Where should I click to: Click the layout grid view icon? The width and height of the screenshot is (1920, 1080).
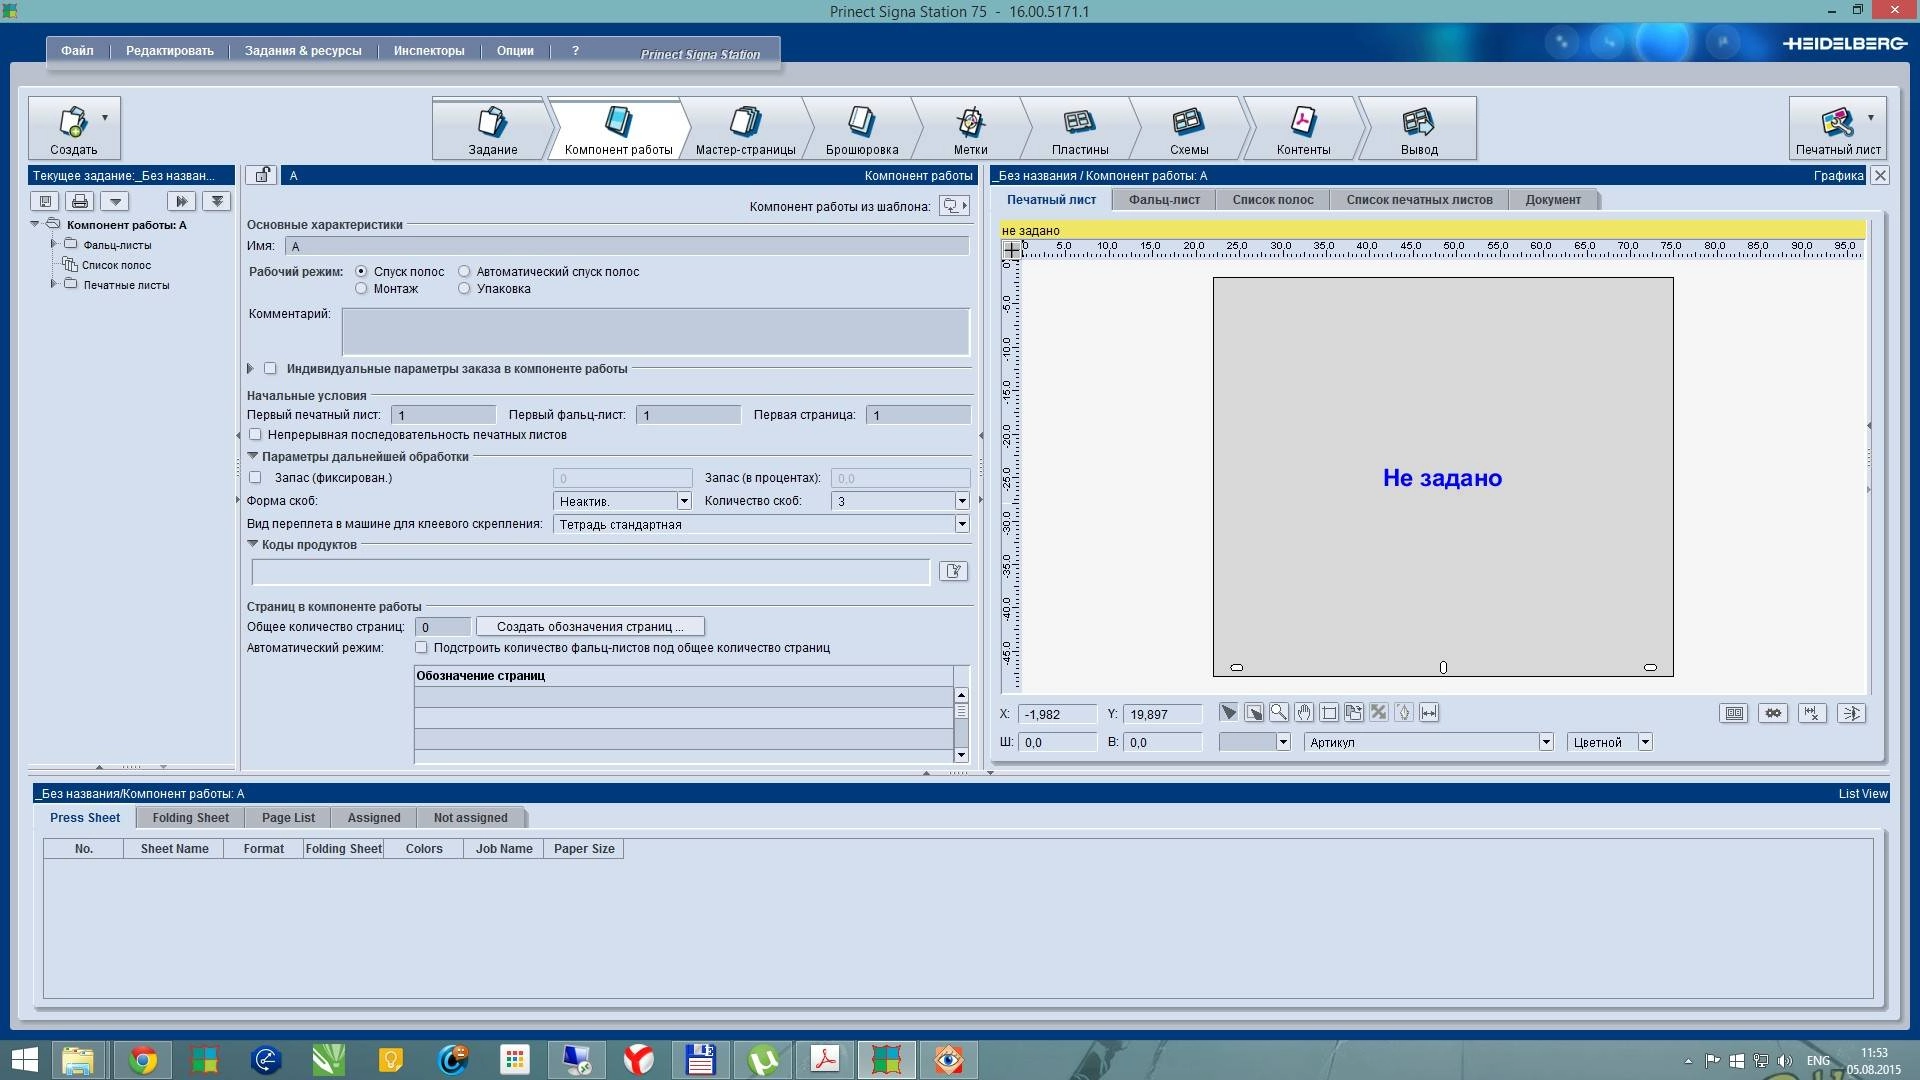coord(1734,713)
